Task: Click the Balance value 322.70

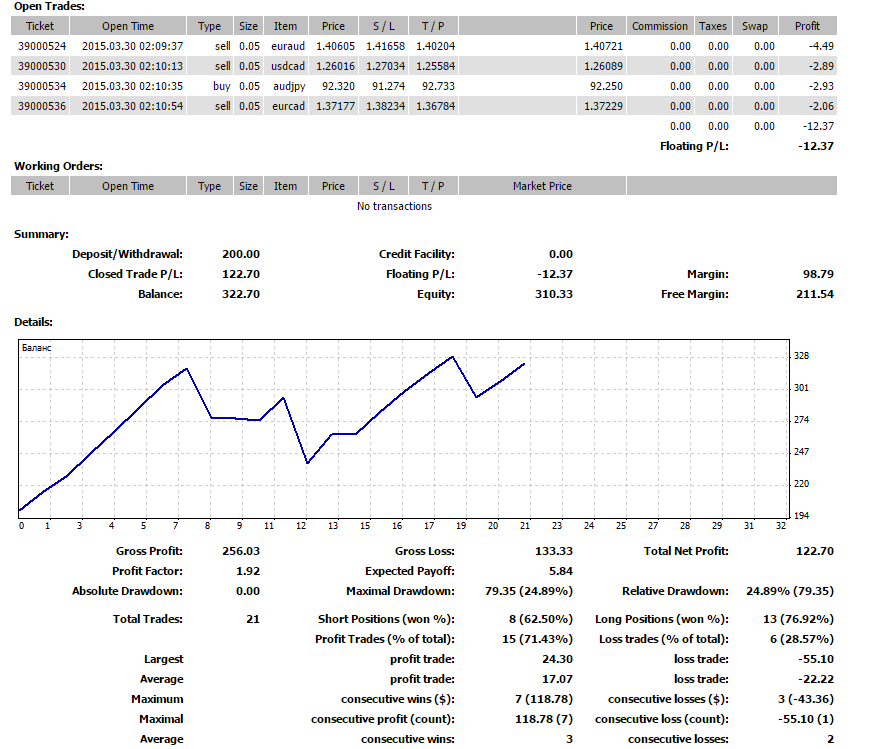Action: (241, 294)
